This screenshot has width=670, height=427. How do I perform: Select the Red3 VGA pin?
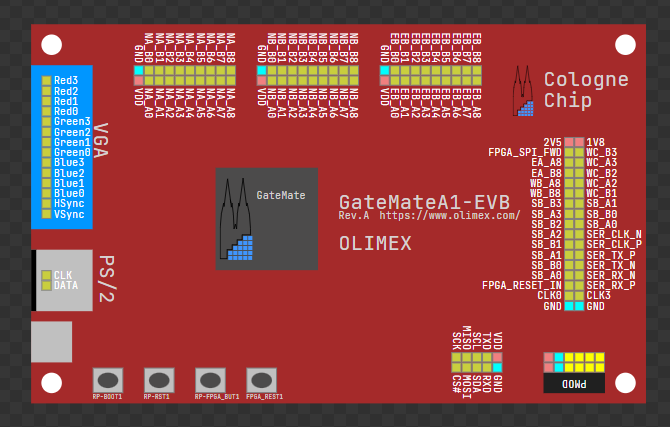[47, 80]
